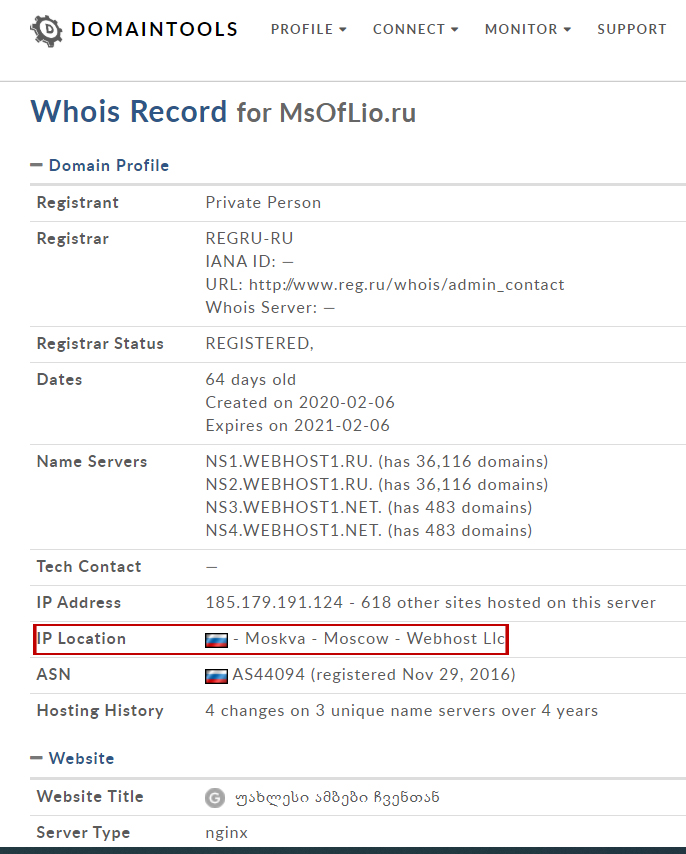The width and height of the screenshot is (686, 854).
Task: Click the 'Registrar Status' row label
Action: pyautogui.click(x=100, y=344)
